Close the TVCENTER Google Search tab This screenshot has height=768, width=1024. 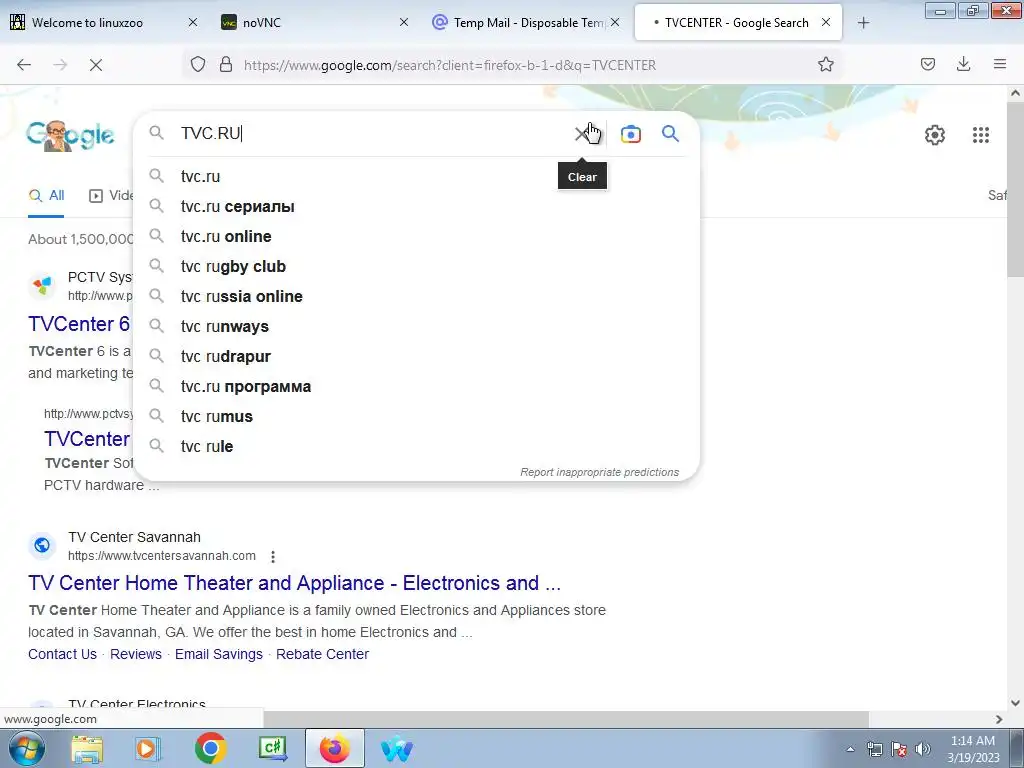click(826, 22)
